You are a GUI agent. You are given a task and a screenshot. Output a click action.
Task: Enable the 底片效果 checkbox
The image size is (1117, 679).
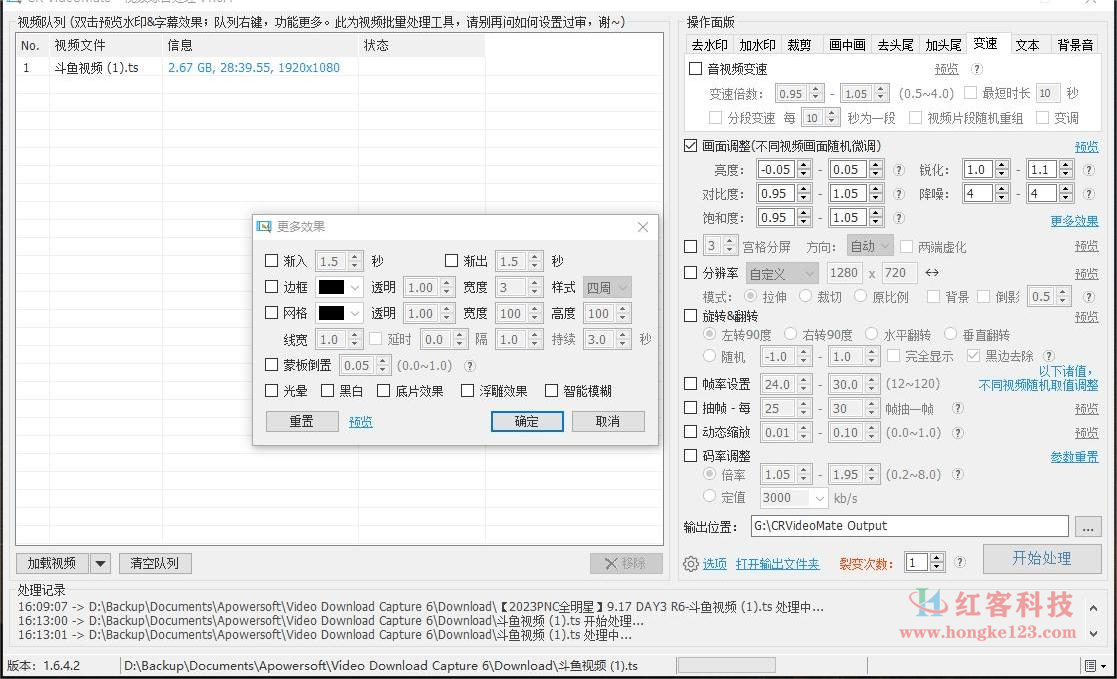[x=383, y=390]
